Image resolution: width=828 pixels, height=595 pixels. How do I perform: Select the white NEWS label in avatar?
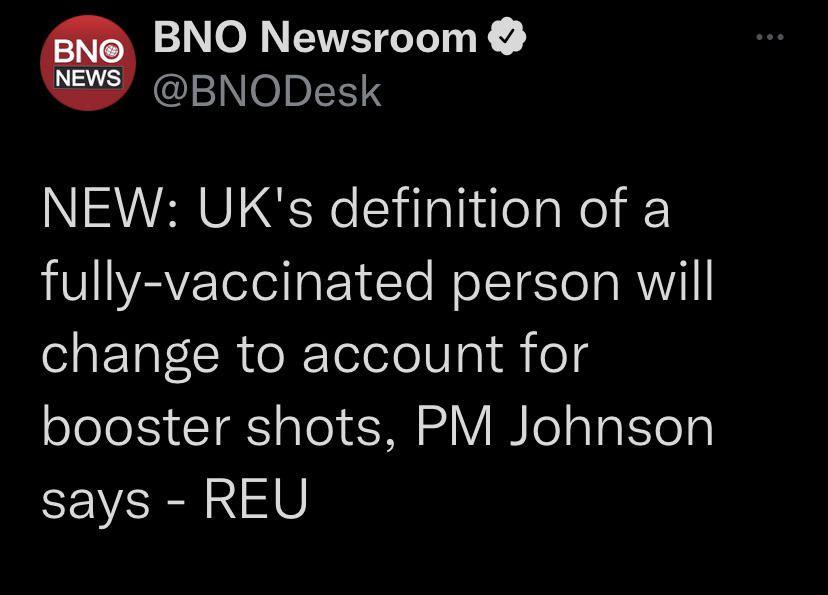tap(88, 78)
